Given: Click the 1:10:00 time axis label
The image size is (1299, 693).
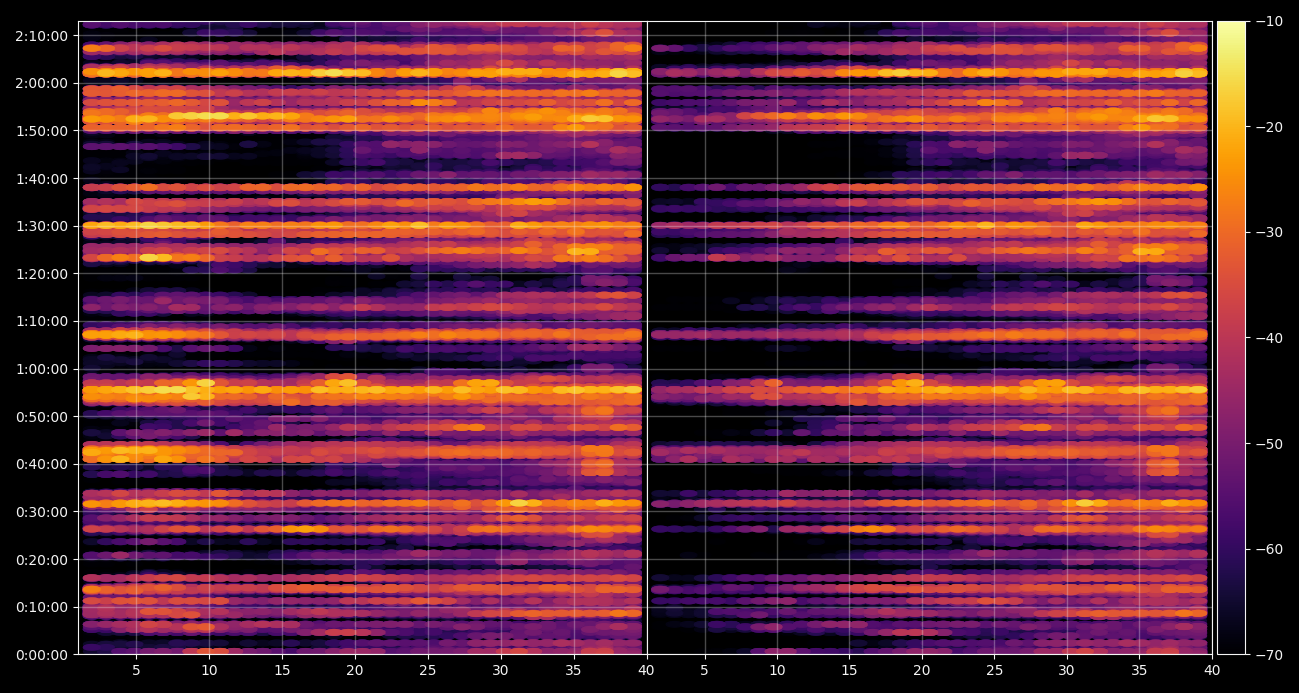Looking at the screenshot, I should coord(42,321).
